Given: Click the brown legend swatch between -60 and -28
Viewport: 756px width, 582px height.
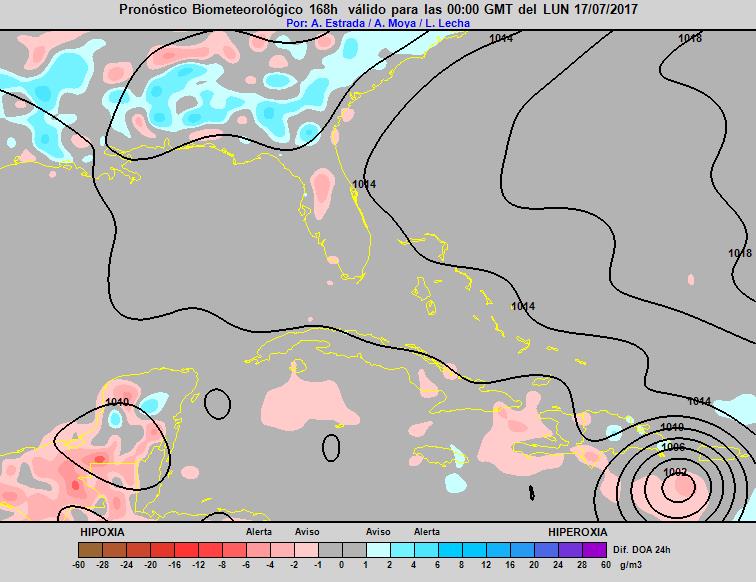Looking at the screenshot, I should pyautogui.click(x=90, y=550).
